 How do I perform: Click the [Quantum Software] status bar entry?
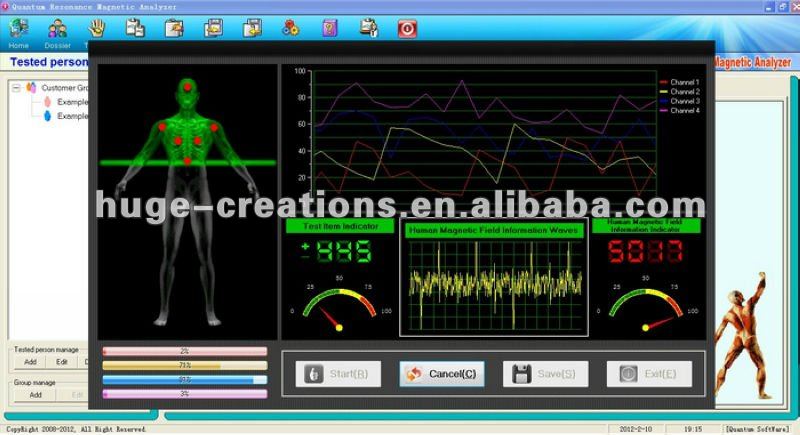click(758, 429)
